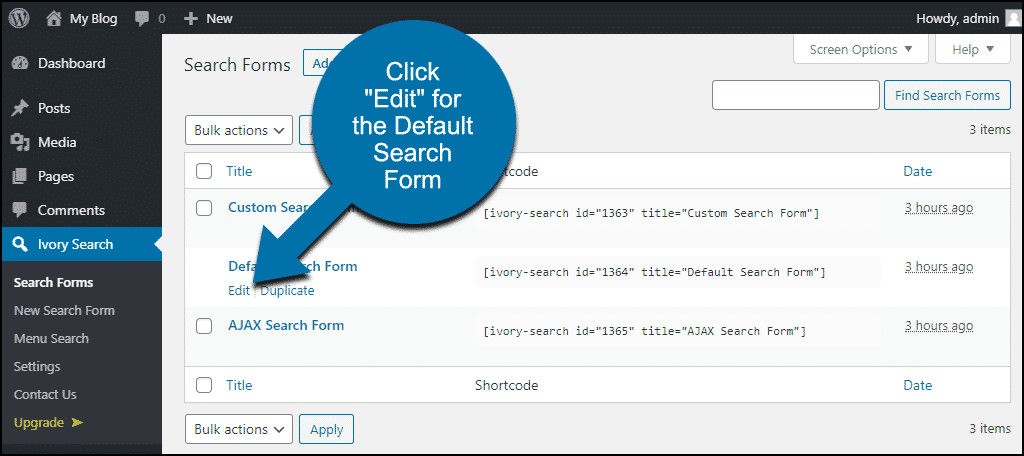The image size is (1024, 456).
Task: Select Ivory Search in the sidebar
Action: click(81, 244)
